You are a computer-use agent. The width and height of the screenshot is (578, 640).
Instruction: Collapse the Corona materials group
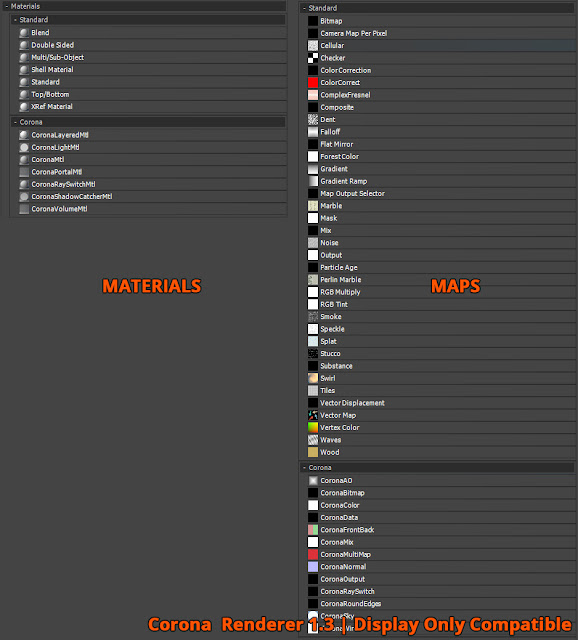point(16,122)
